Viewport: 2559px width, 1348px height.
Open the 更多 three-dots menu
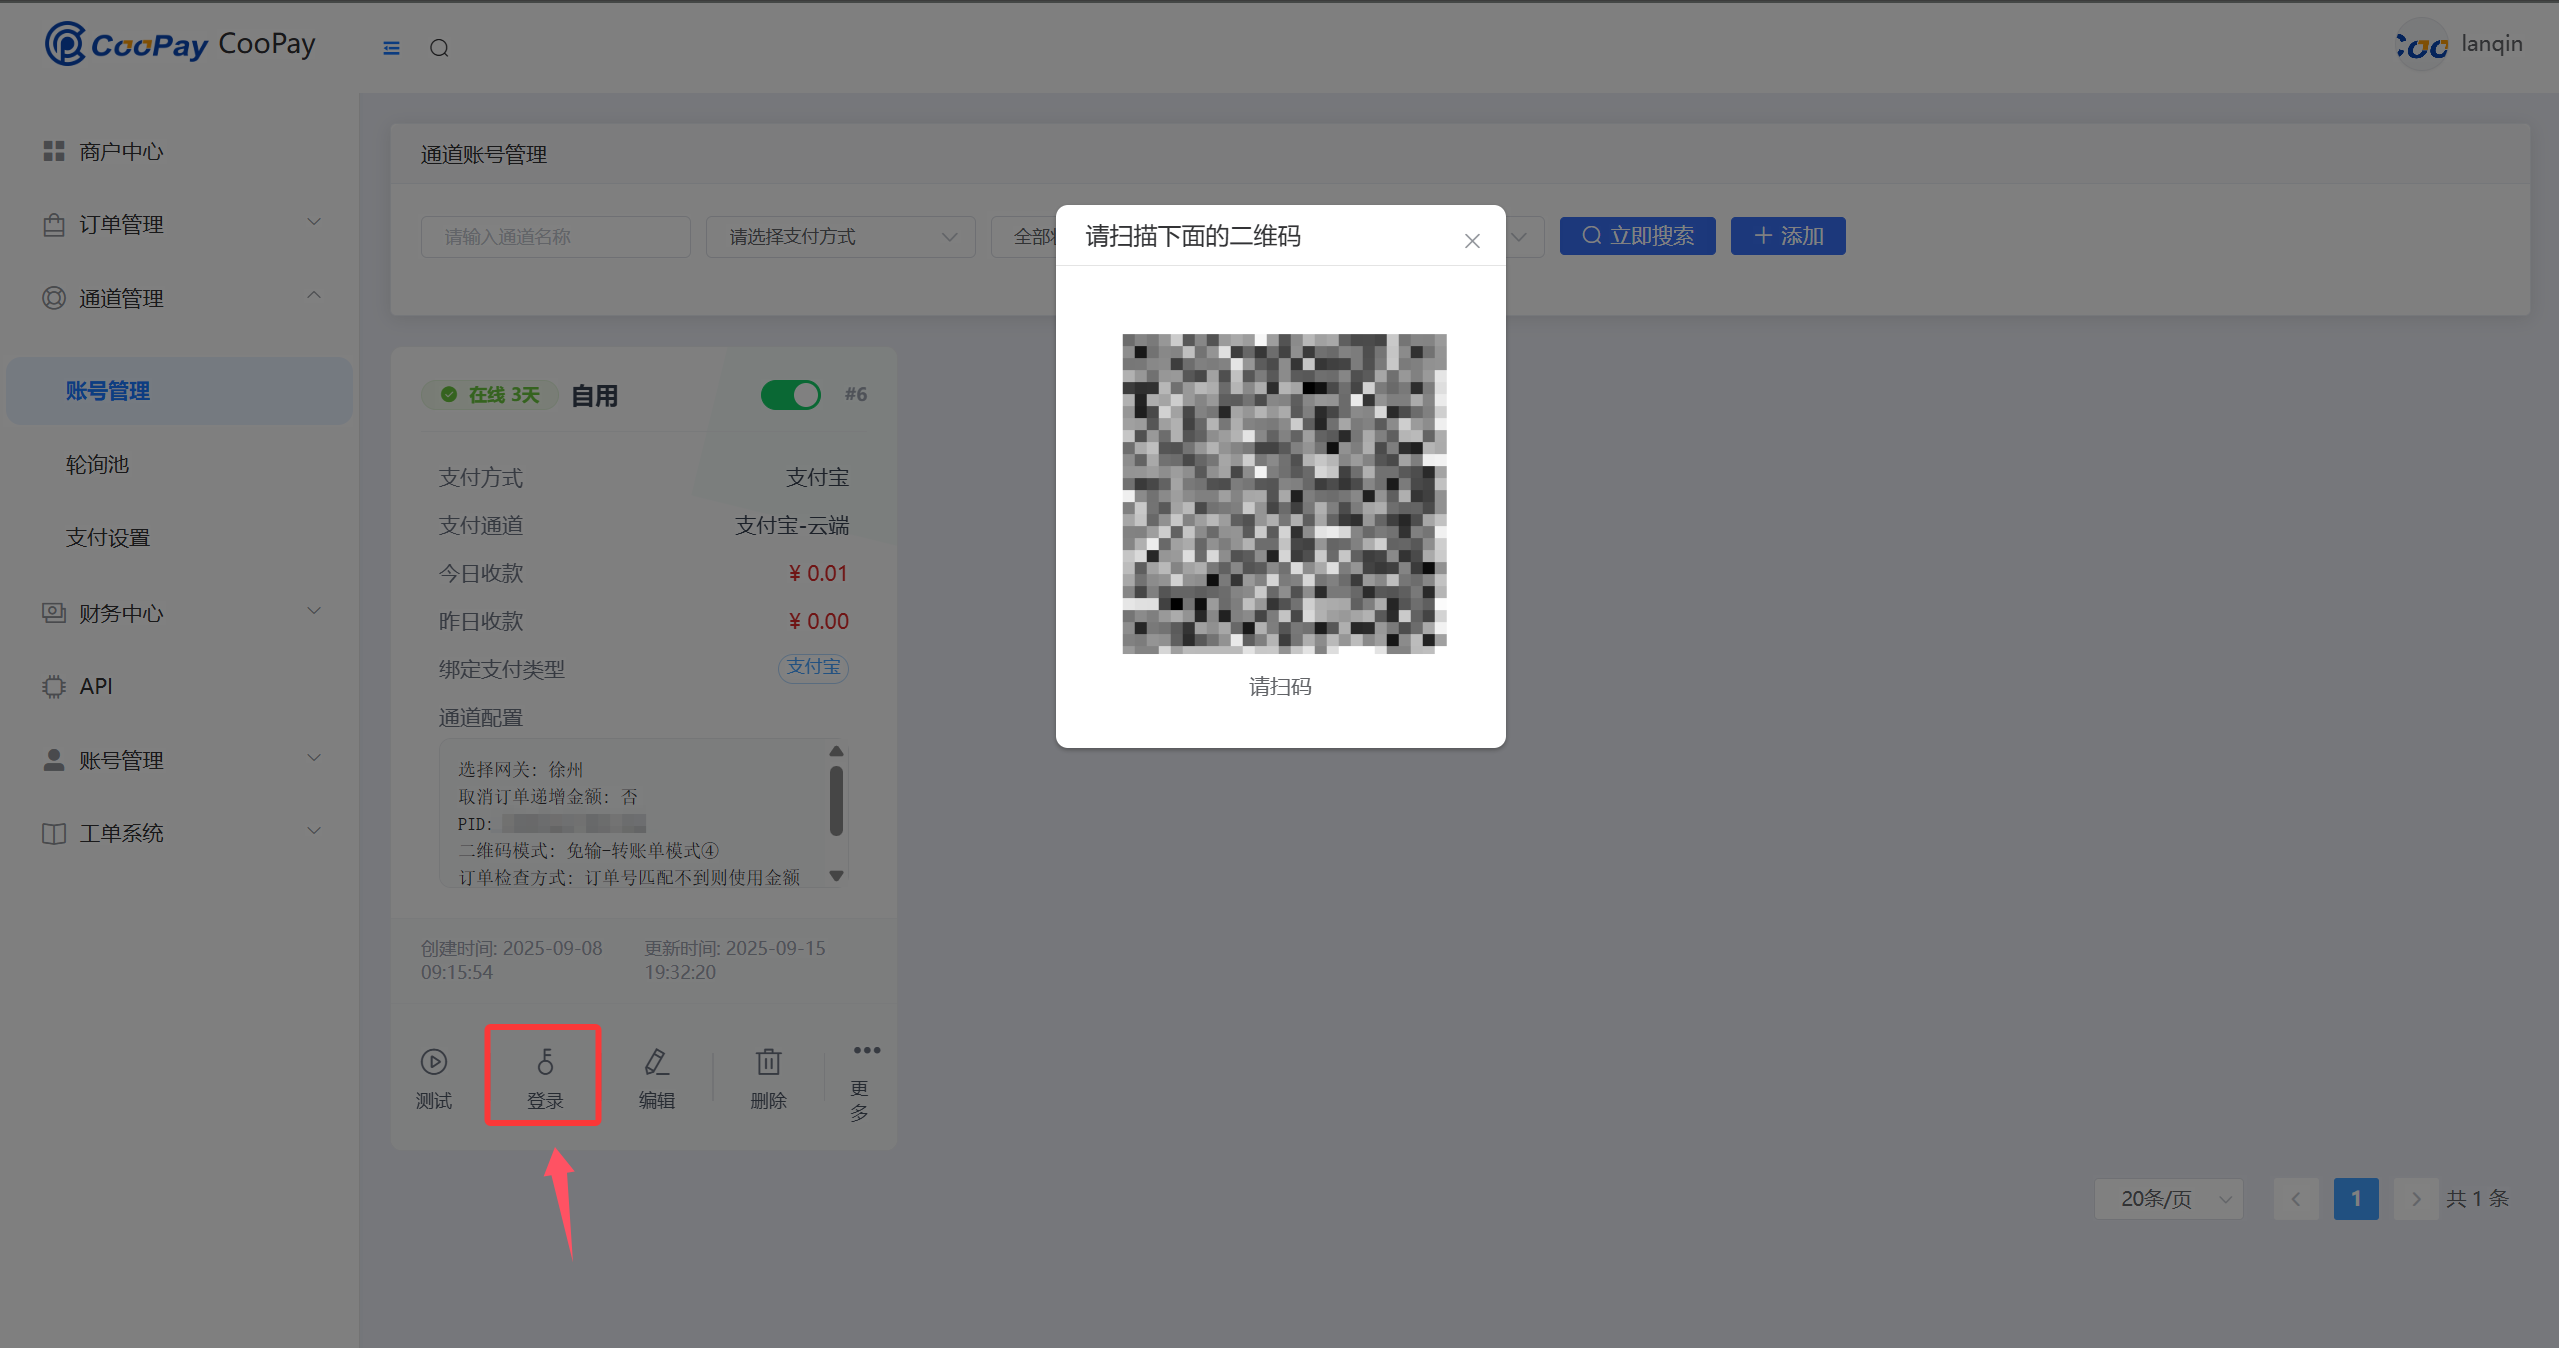coord(866,1050)
